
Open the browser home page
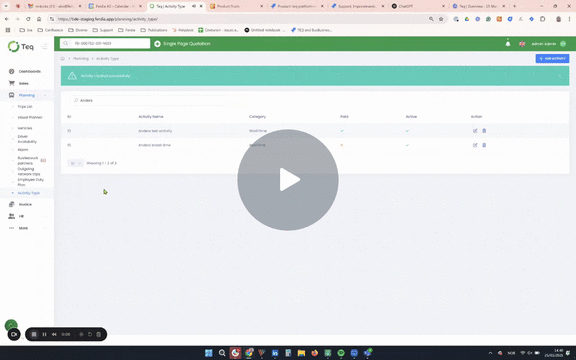point(39,19)
